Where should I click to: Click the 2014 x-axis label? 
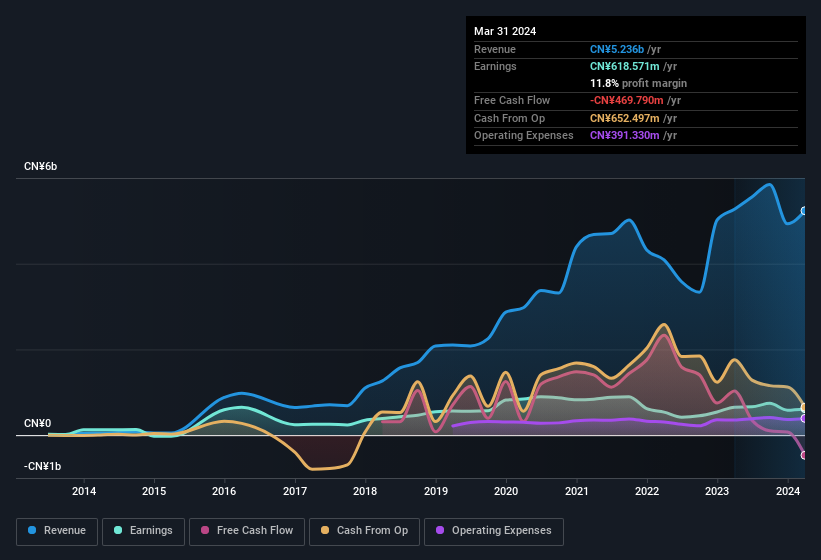pos(84,491)
